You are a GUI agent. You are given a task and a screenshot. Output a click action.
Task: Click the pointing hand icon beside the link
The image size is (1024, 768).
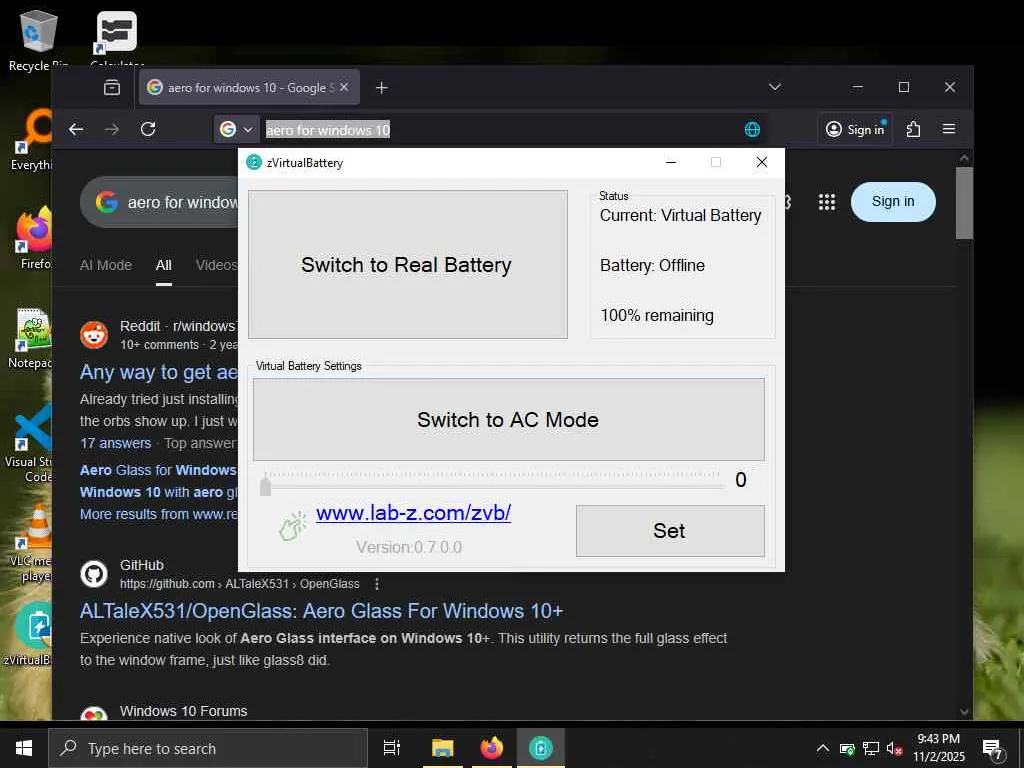293,526
